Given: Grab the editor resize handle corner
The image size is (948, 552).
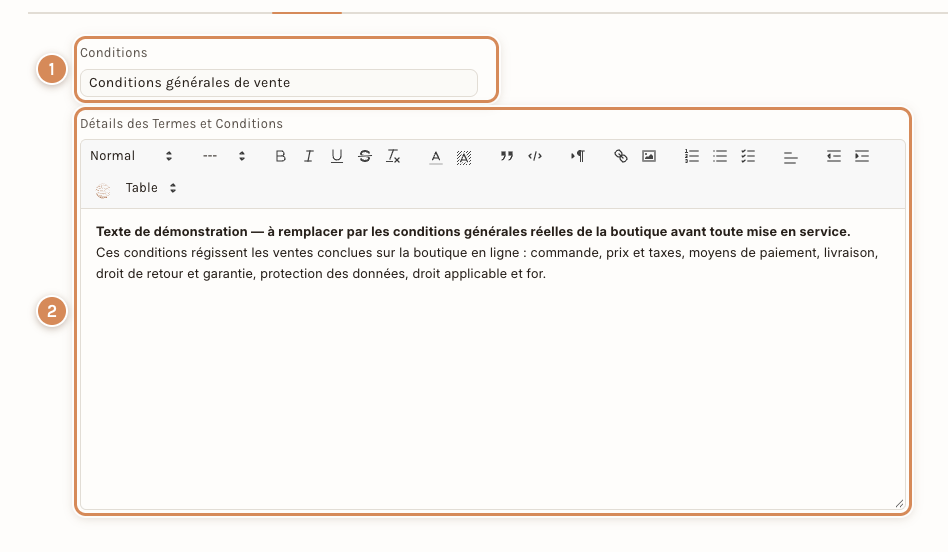Looking at the screenshot, I should coord(899,503).
